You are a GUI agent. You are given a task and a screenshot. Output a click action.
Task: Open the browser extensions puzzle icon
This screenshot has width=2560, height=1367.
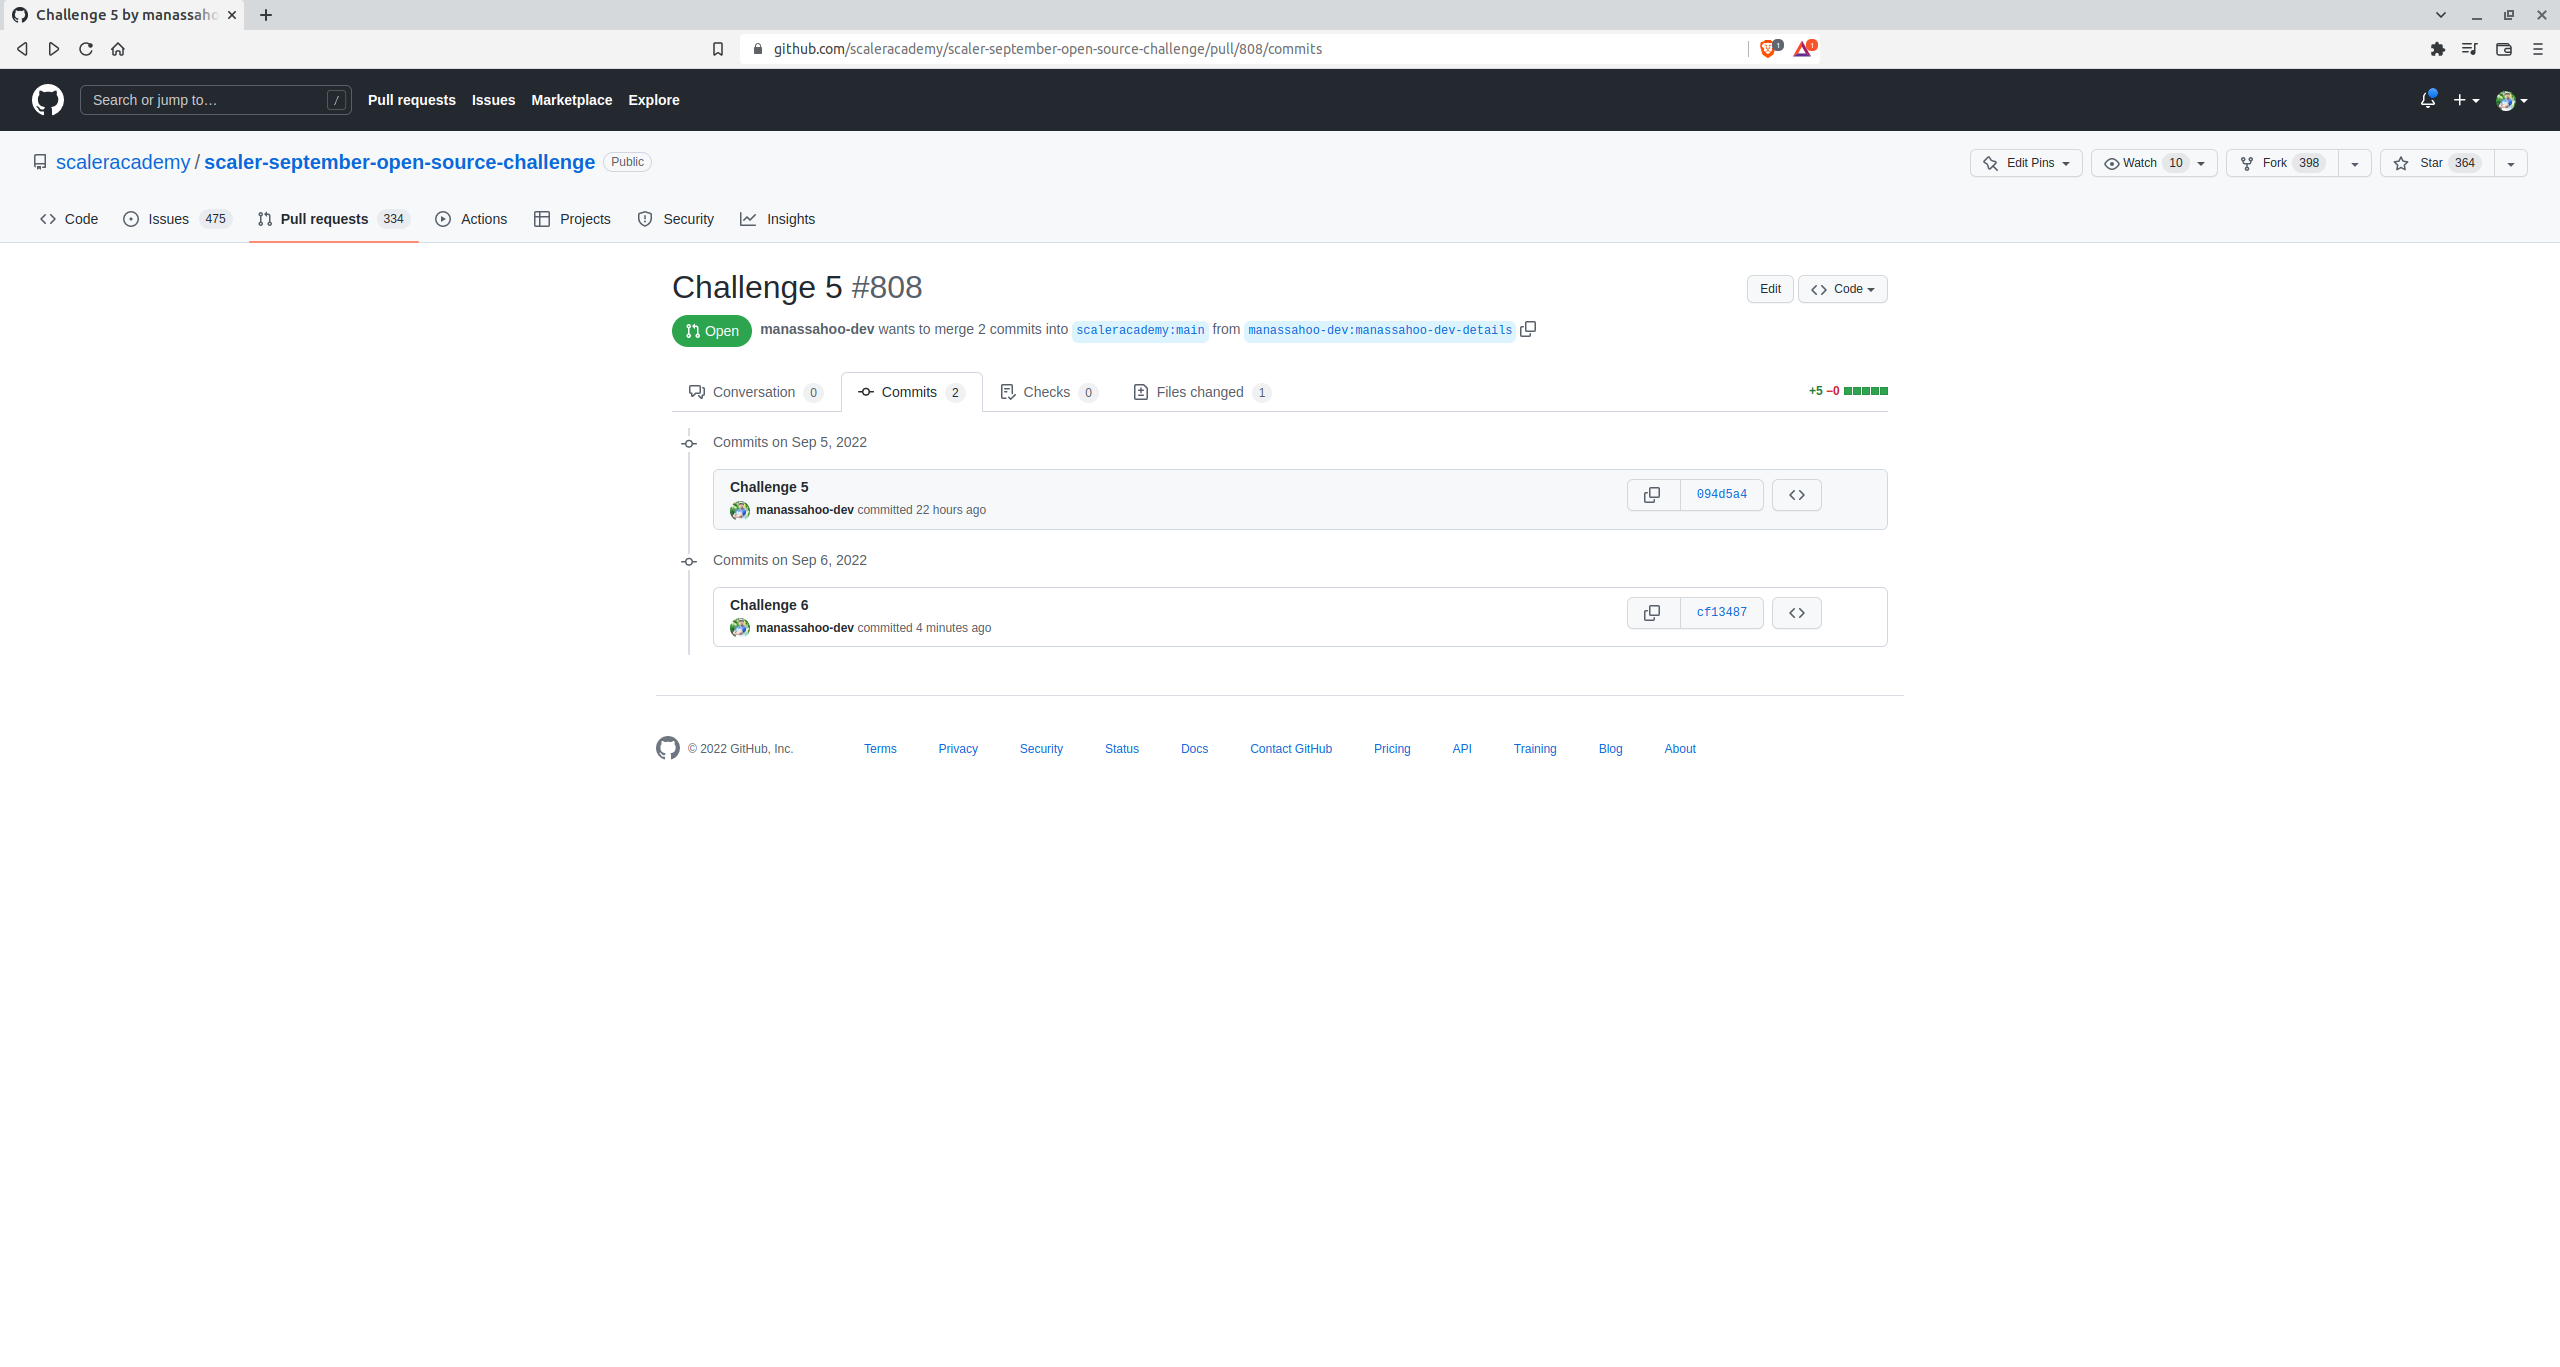click(x=2436, y=48)
